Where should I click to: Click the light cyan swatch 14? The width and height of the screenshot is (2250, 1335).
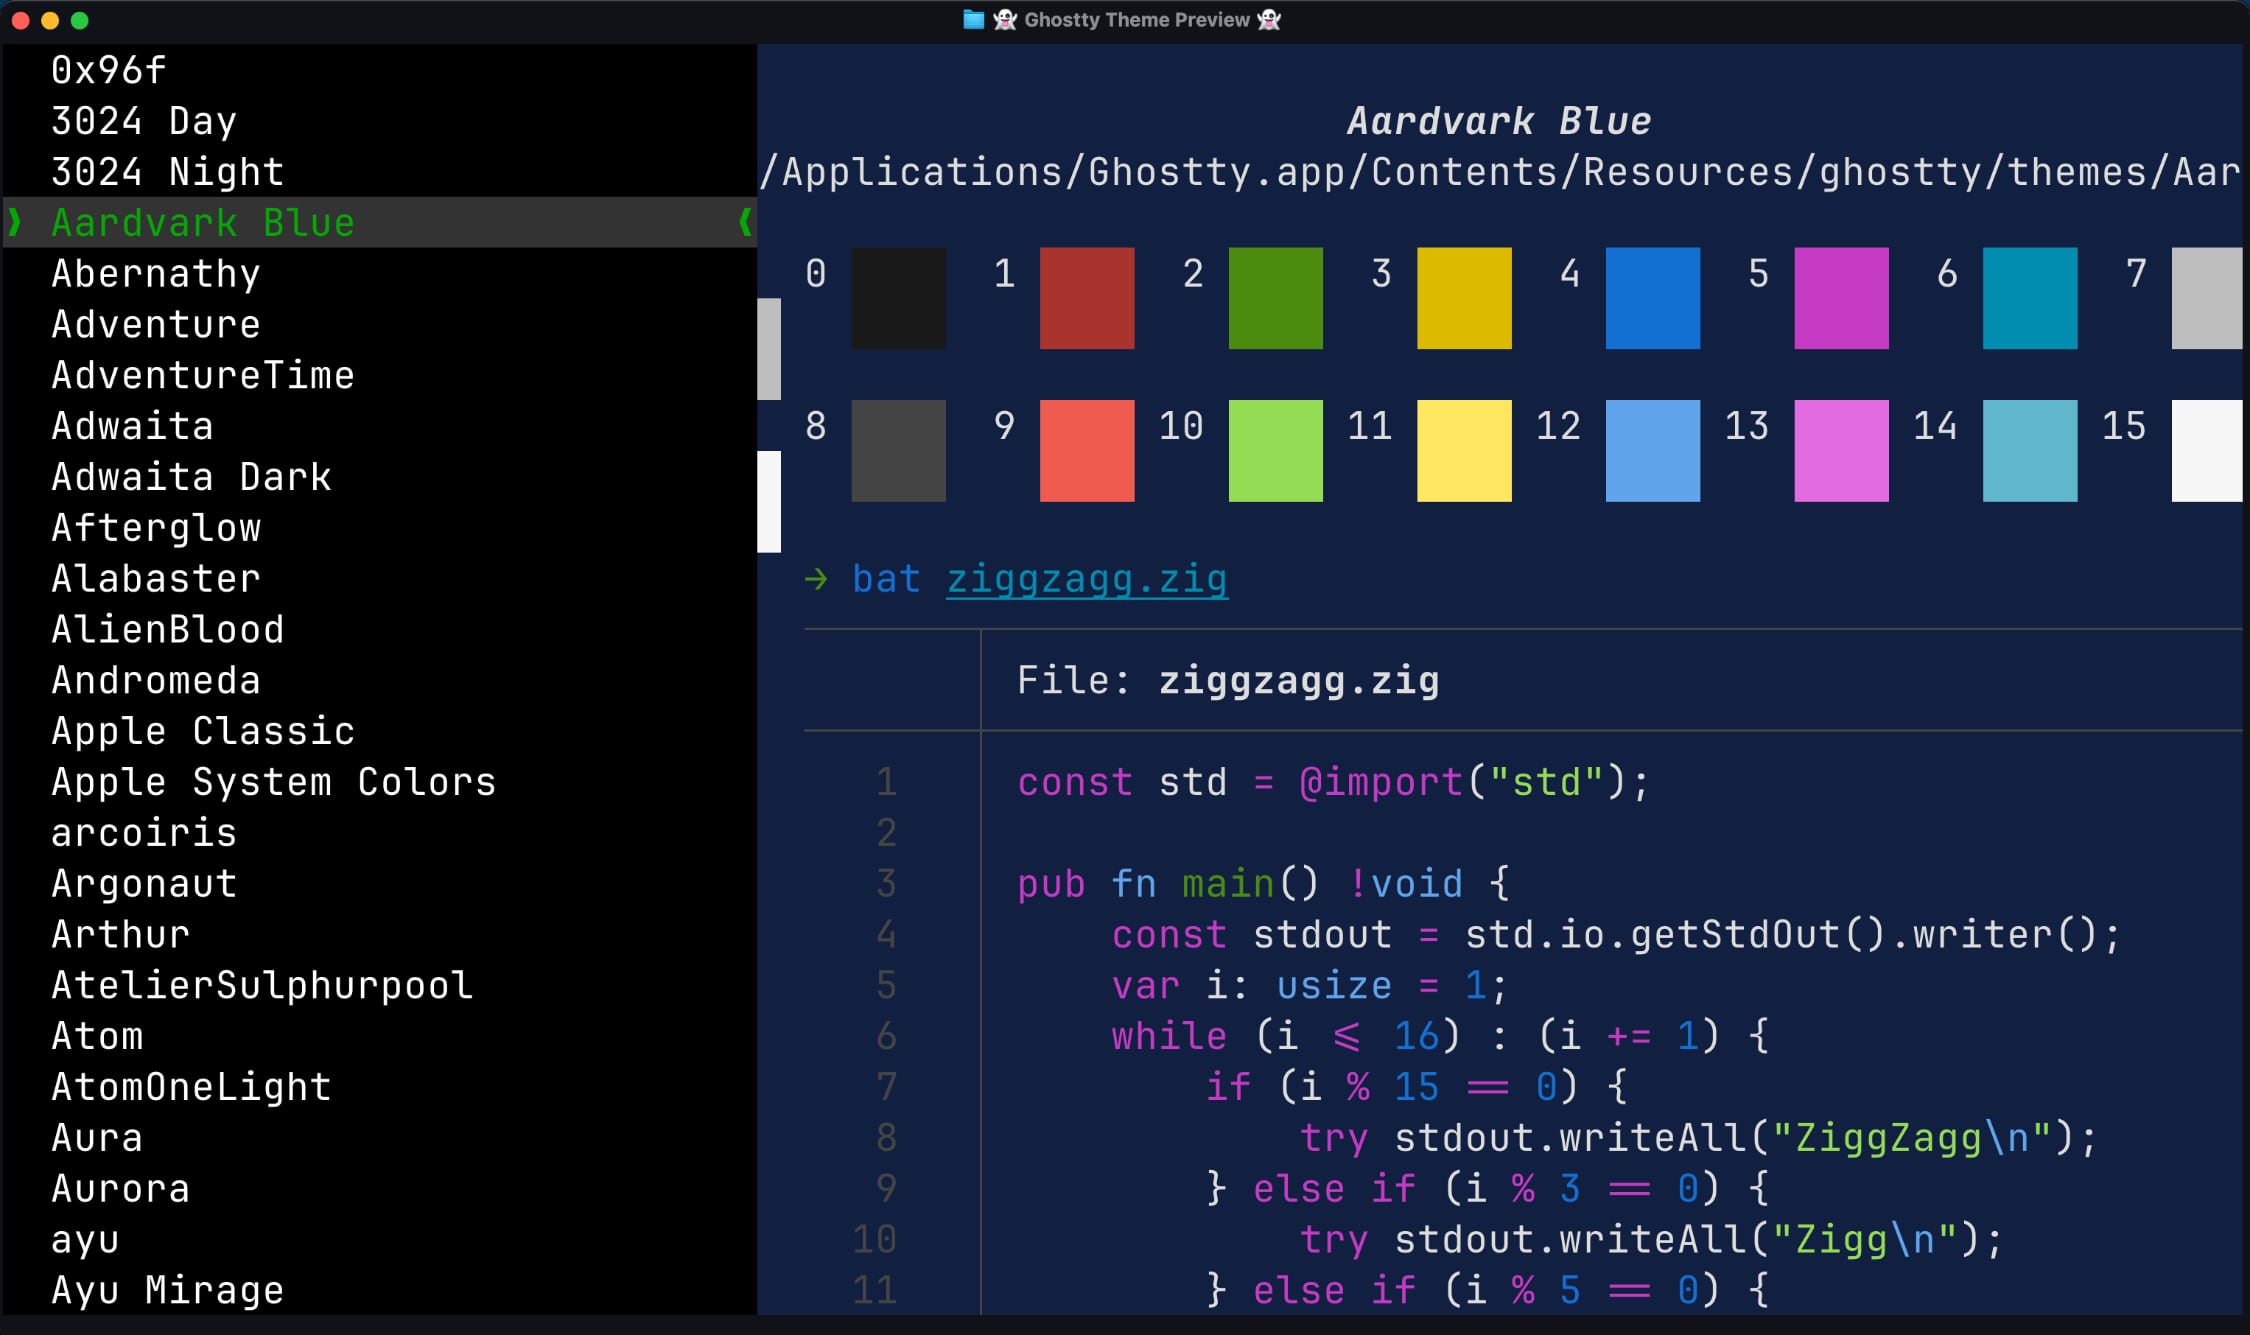click(2030, 451)
